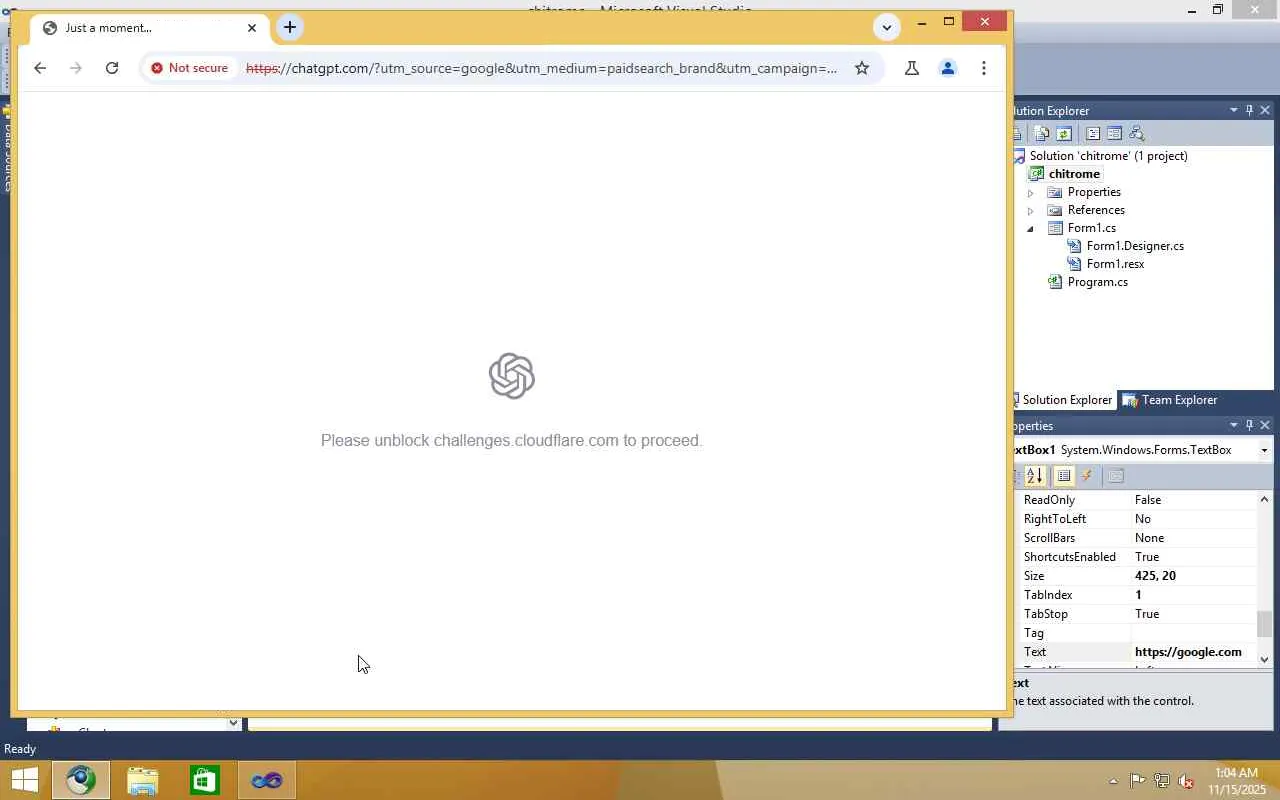This screenshot has height=800, width=1280.
Task: Close the Properties panel
Action: 1265,425
